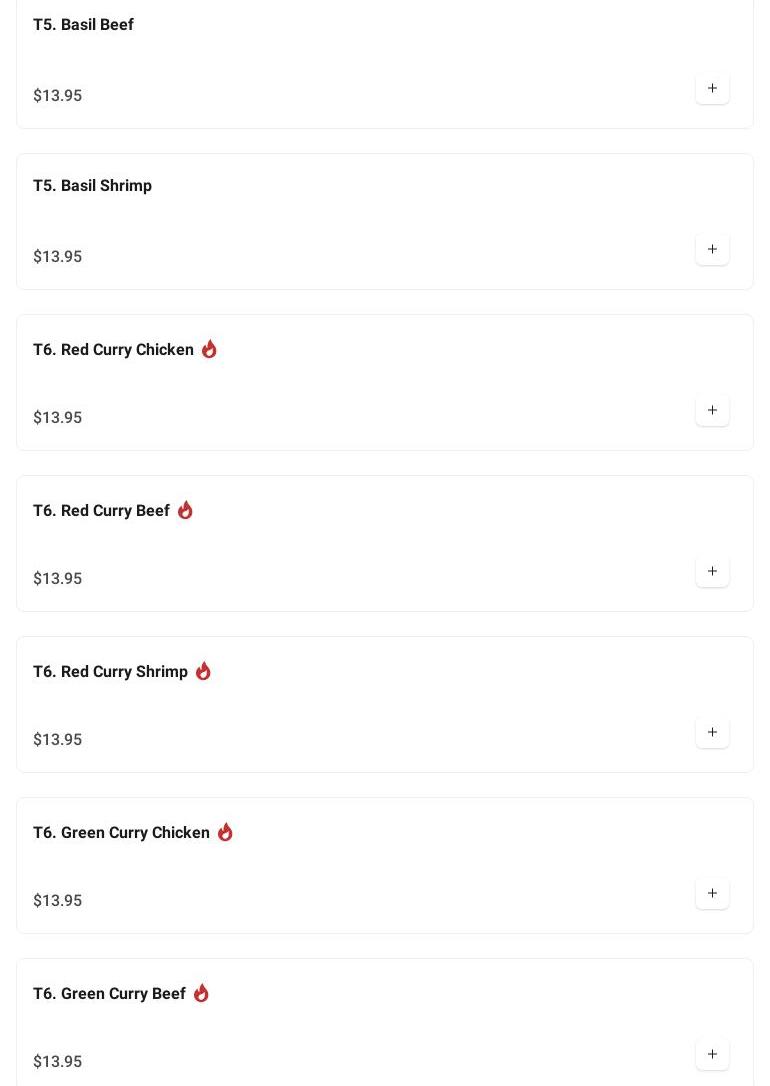Click spicy flame on Green Curry Beef

[201, 993]
